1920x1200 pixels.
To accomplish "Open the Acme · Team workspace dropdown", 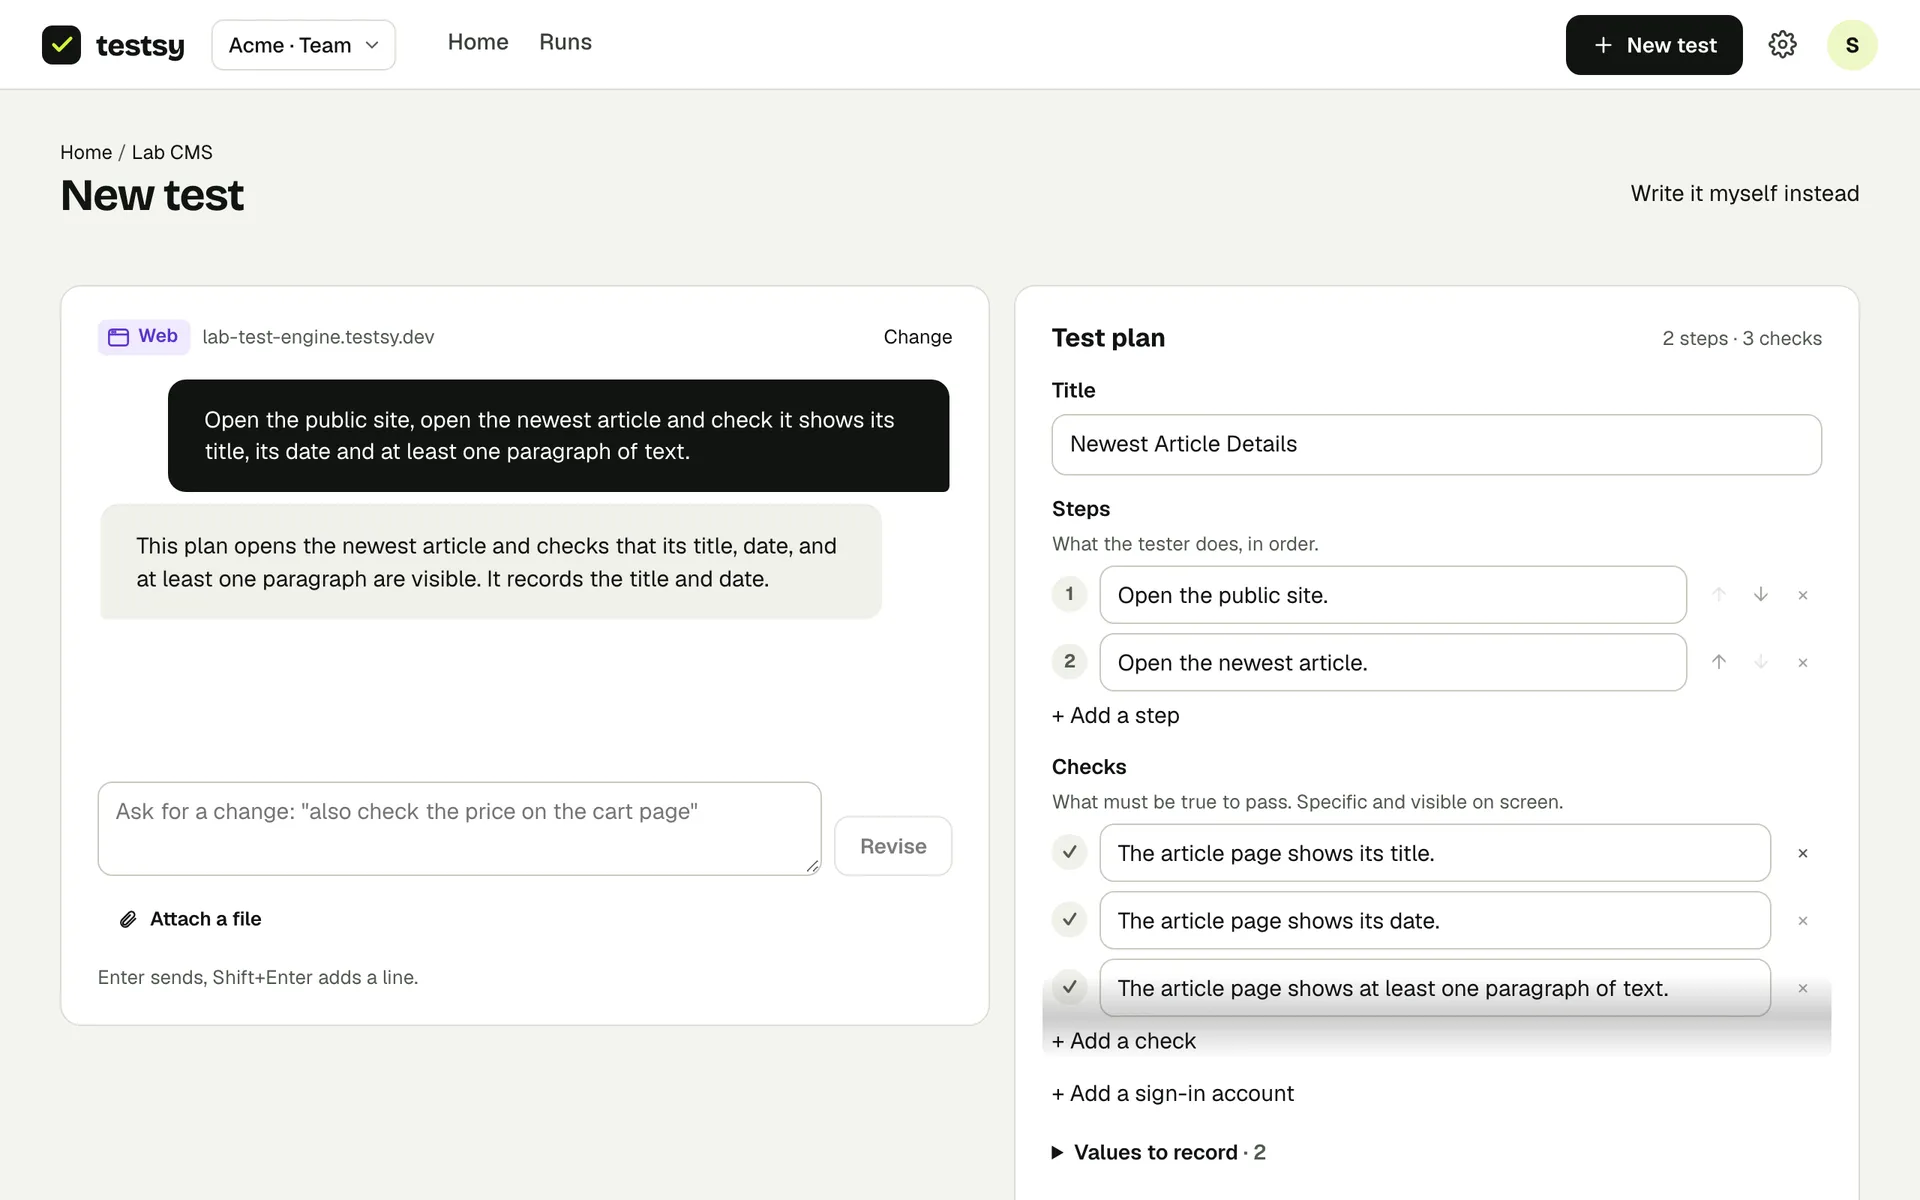I will [303, 45].
